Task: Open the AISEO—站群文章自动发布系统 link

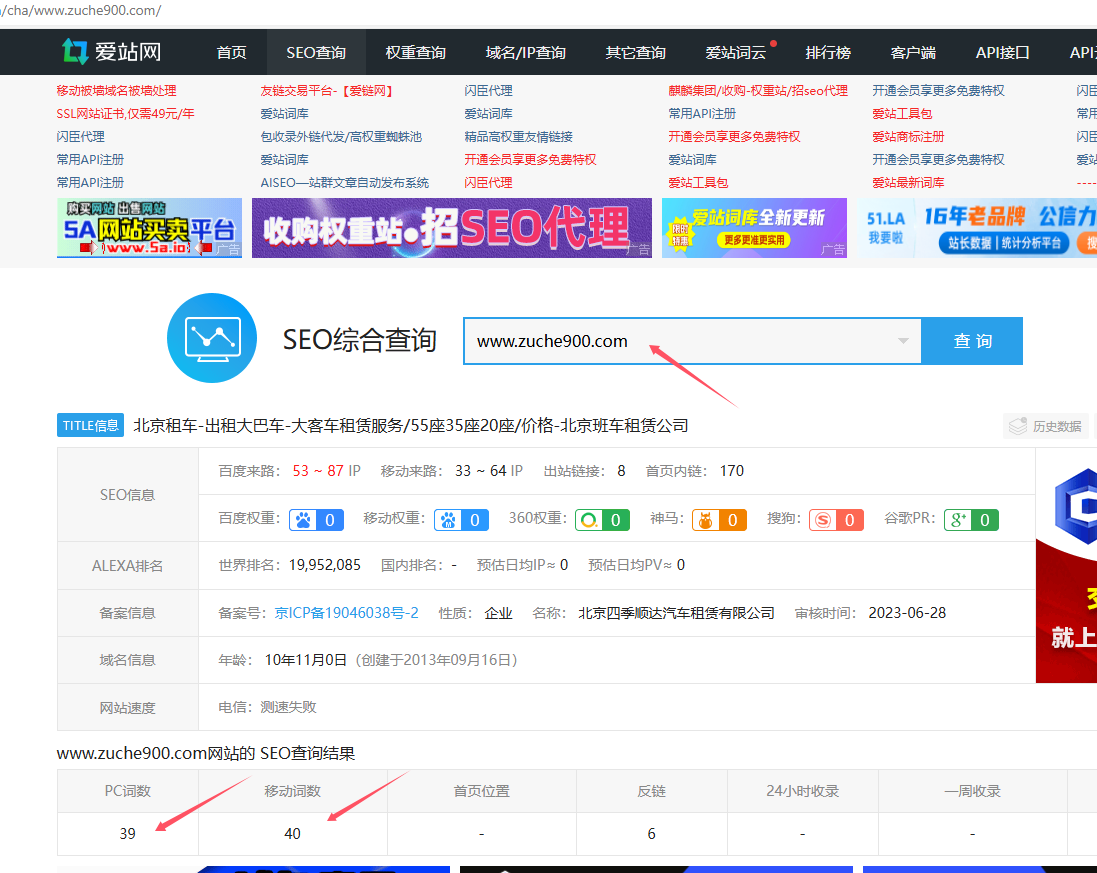Action: (344, 183)
